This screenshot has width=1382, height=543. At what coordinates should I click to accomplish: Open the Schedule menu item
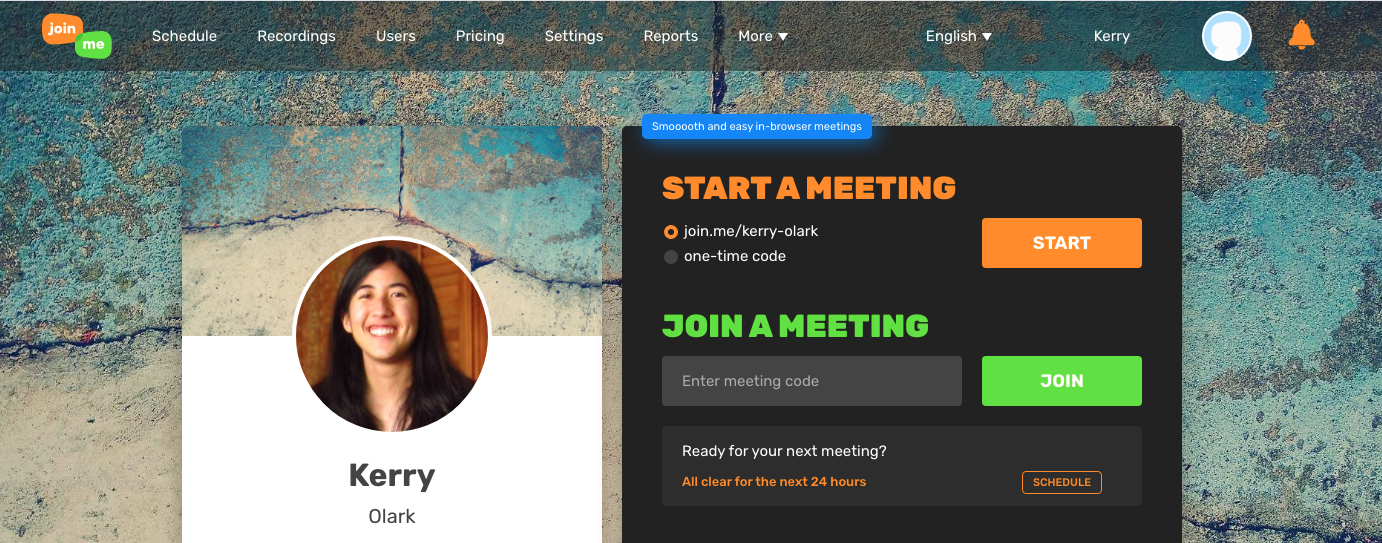pyautogui.click(x=184, y=36)
